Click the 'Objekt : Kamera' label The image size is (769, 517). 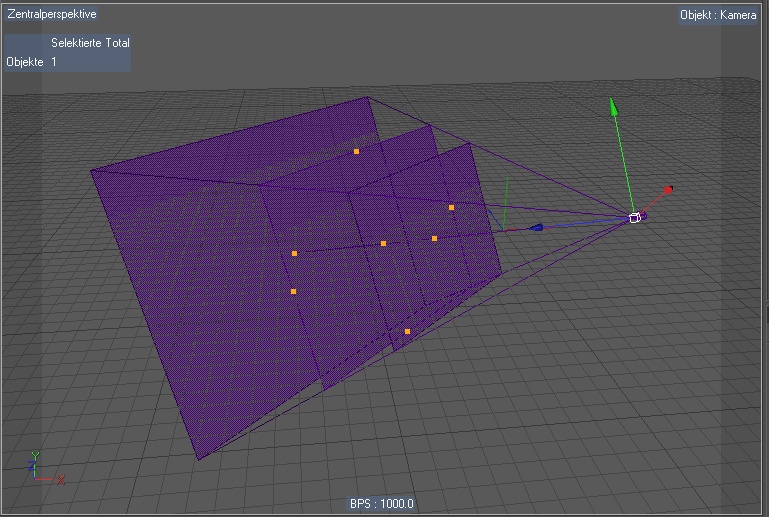[x=718, y=15]
